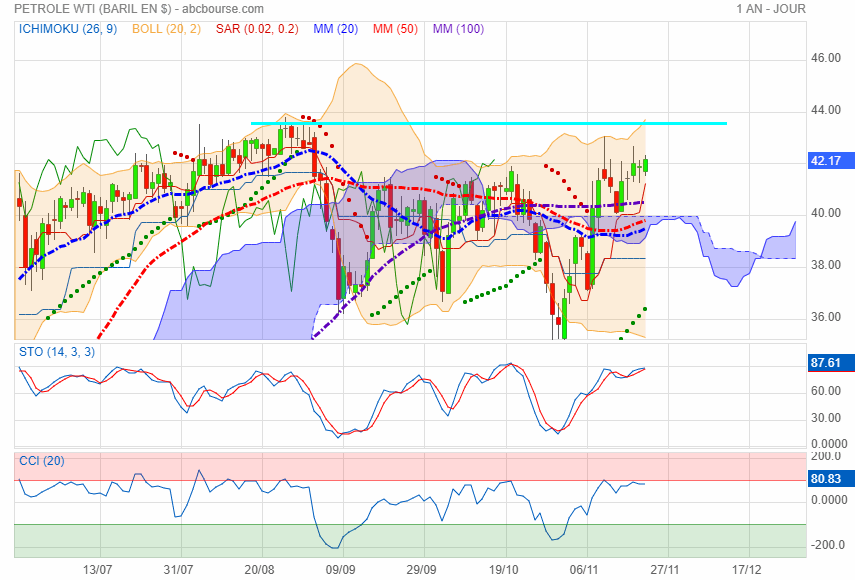Viewport: 855px width, 580px height.
Task: Click the 06/11 date axis label
Action: pyautogui.click(x=584, y=570)
